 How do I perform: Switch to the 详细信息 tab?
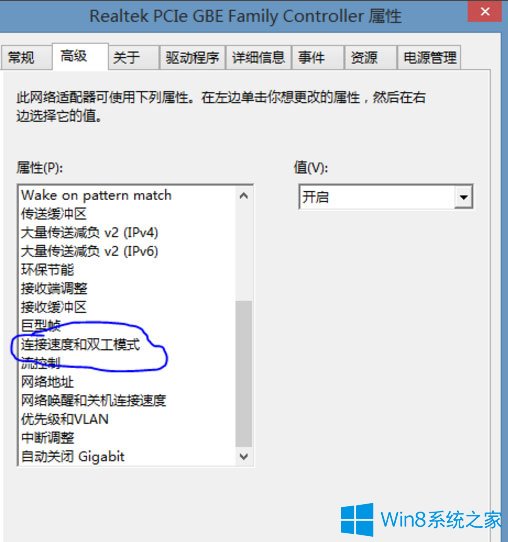258,58
